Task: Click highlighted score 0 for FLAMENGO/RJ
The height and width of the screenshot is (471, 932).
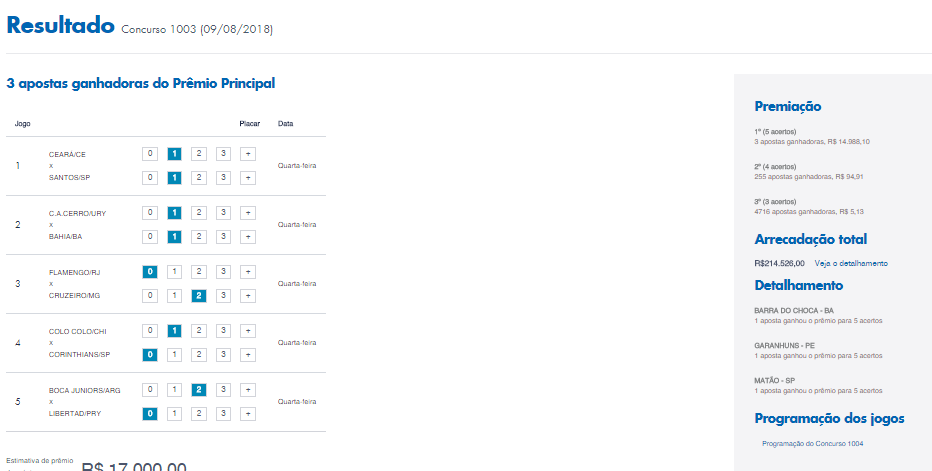Action: tap(150, 272)
